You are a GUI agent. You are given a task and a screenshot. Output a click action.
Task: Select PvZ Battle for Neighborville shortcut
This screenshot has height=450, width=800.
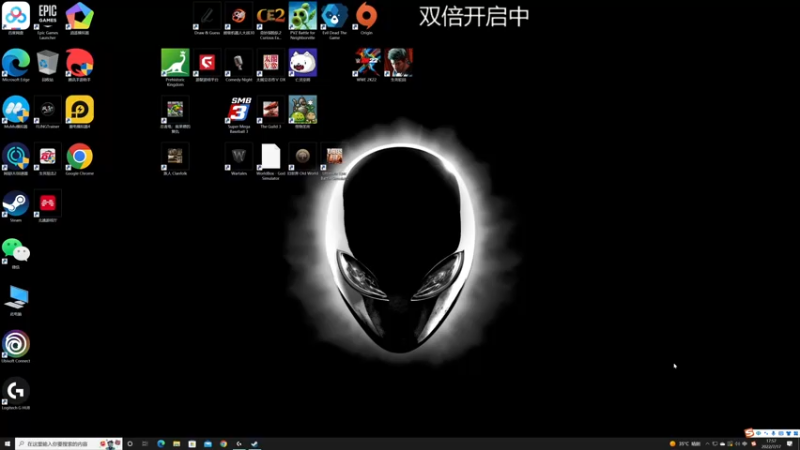pyautogui.click(x=303, y=20)
